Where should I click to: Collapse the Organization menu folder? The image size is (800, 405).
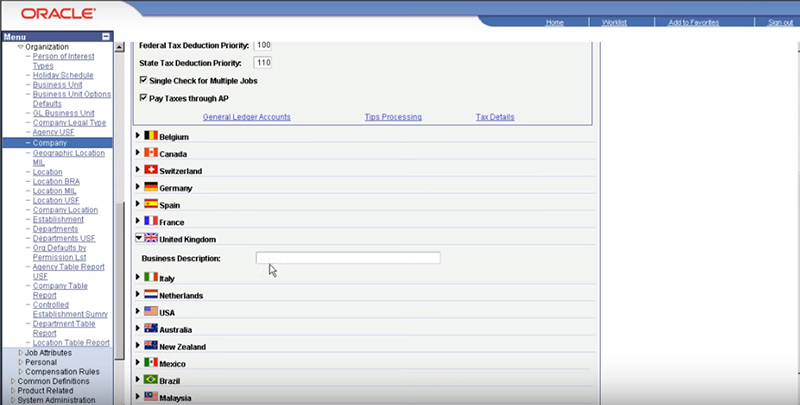(x=20, y=47)
